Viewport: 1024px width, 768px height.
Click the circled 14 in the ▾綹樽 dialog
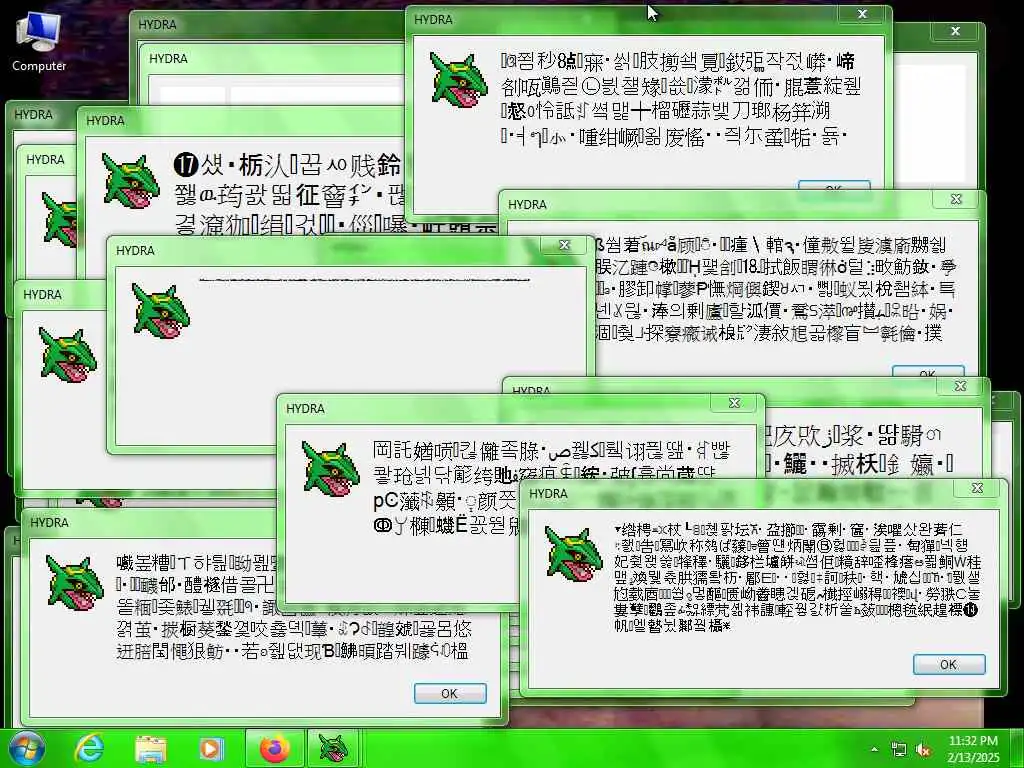click(971, 611)
